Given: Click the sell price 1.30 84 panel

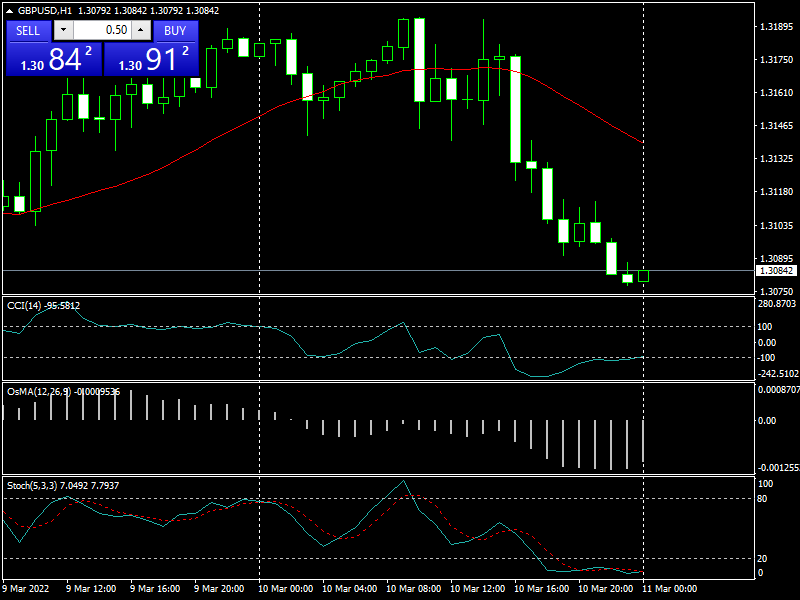Looking at the screenshot, I should [x=54, y=59].
